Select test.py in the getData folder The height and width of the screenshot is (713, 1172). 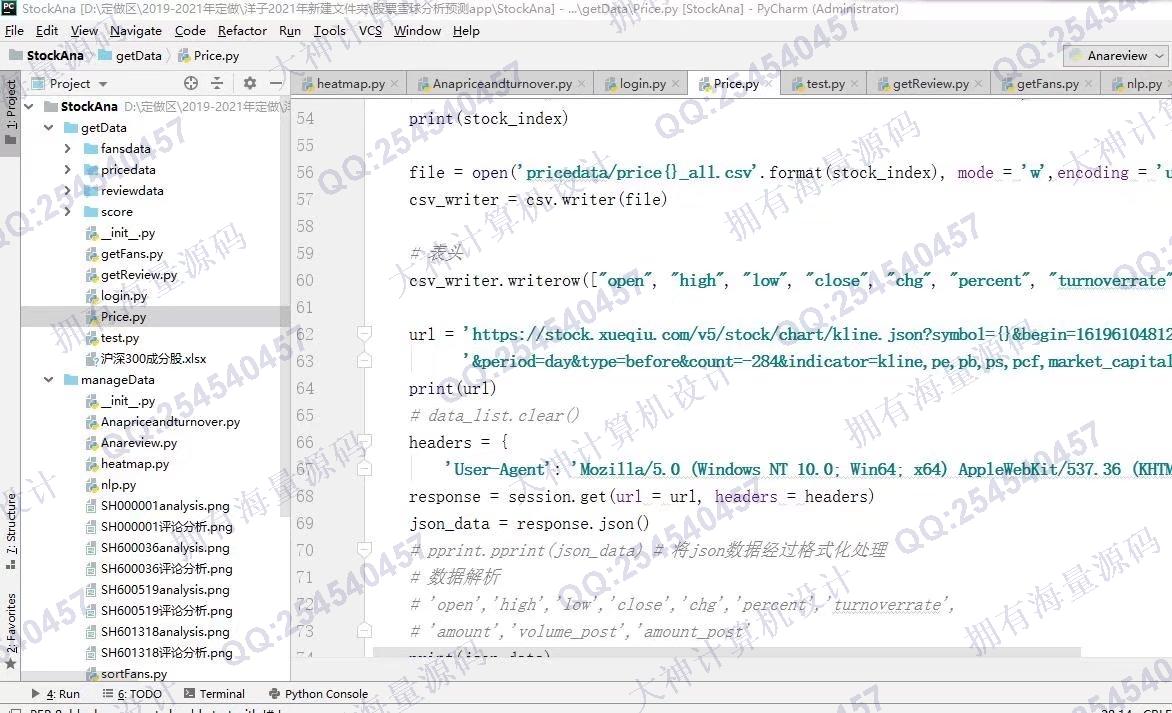(x=120, y=338)
